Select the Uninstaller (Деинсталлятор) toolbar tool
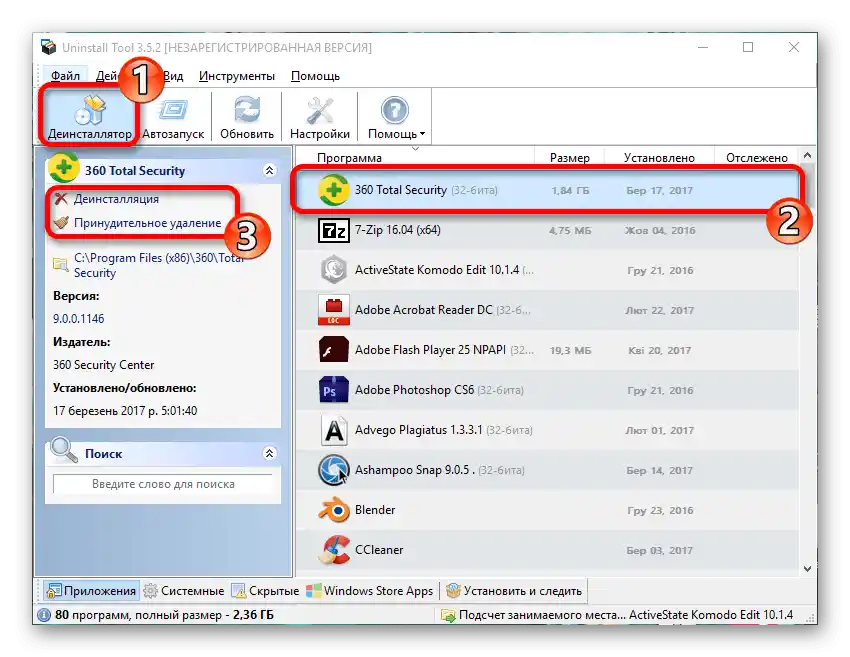The image size is (850, 657). (x=89, y=118)
